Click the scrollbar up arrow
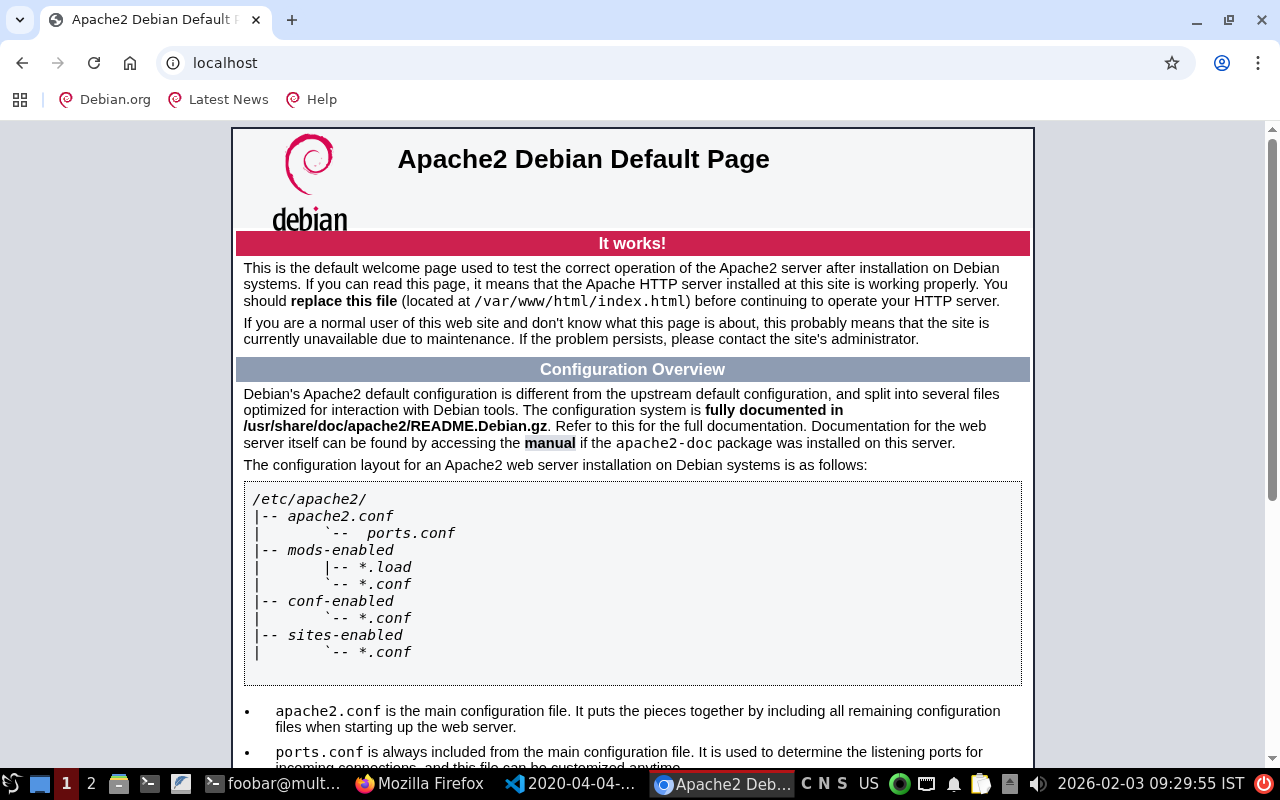The width and height of the screenshot is (1280, 800). 1272,129
